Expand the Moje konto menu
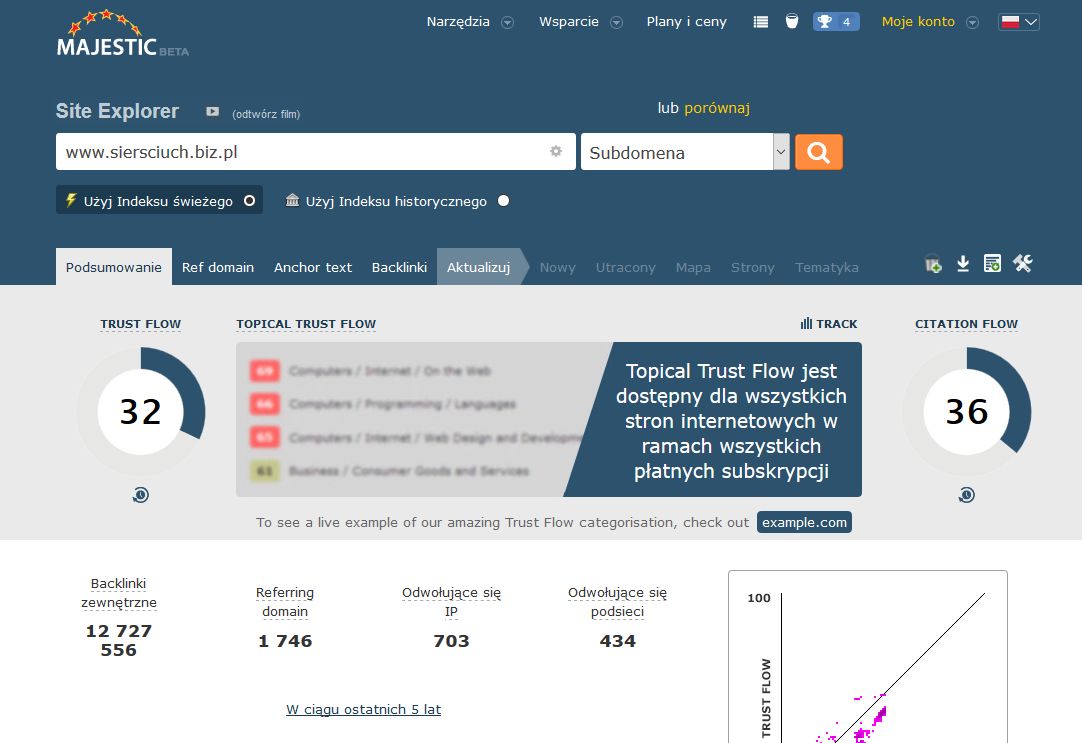 tap(930, 22)
